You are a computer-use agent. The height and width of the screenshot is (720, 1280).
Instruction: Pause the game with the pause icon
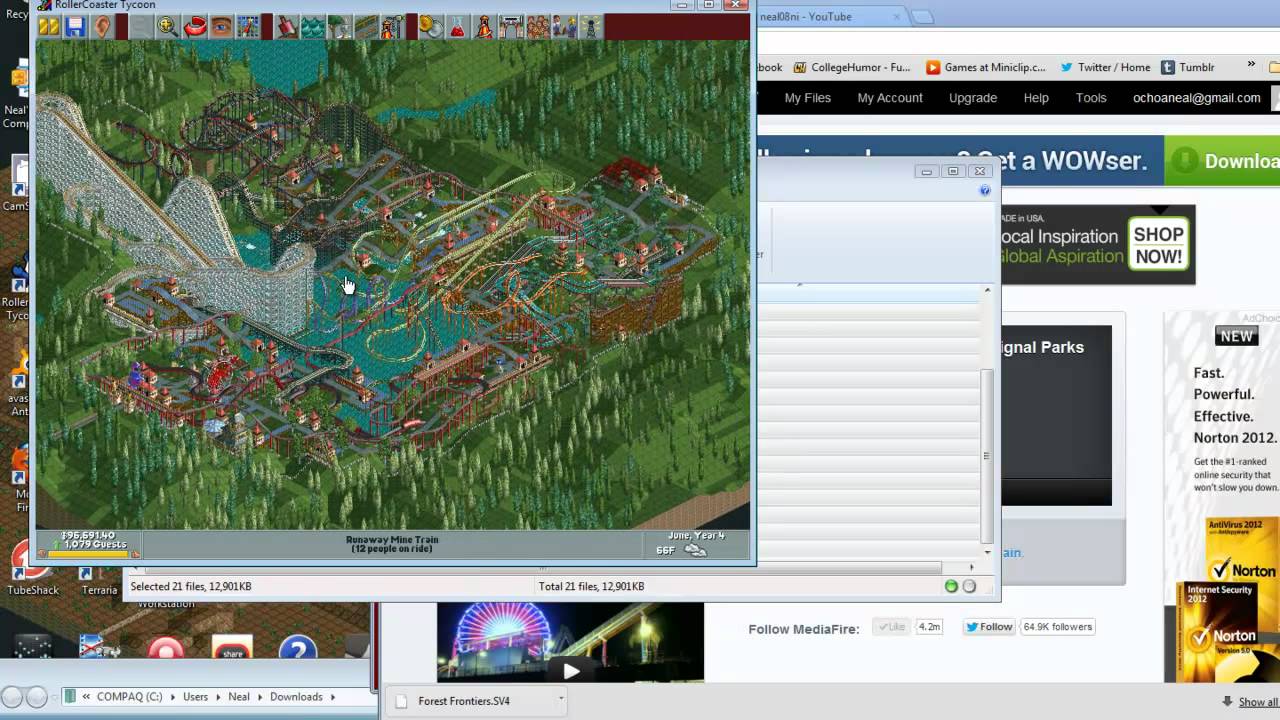pyautogui.click(x=48, y=27)
